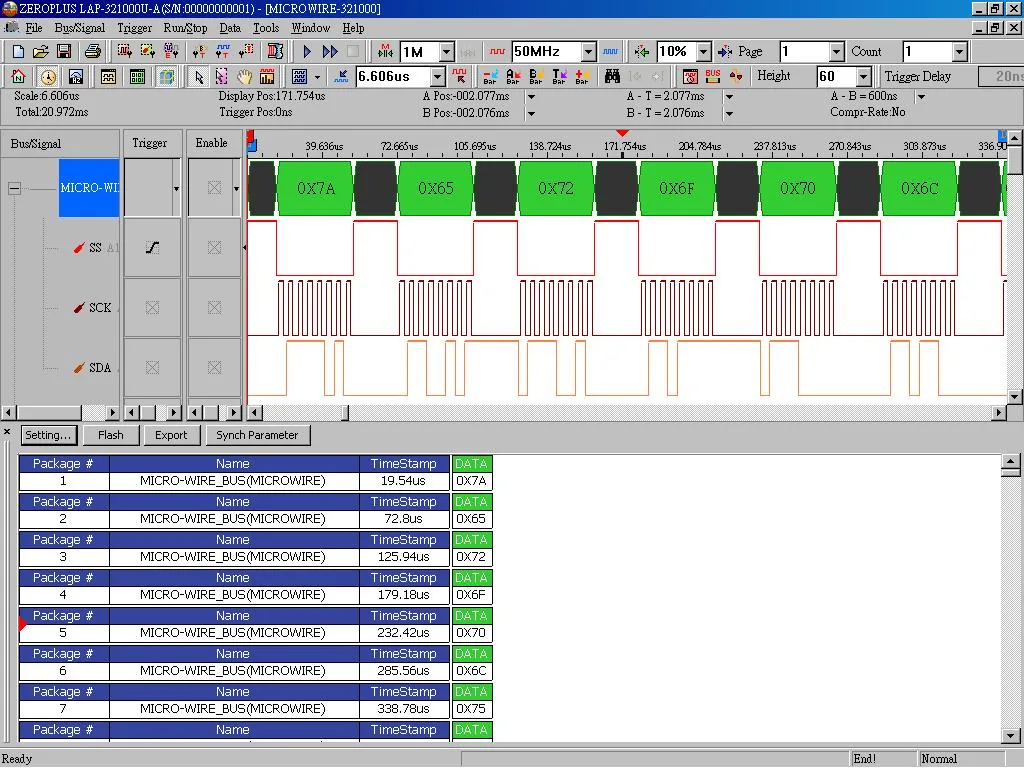Select the 0X7A decoded packet in waveform
The height and width of the screenshot is (768, 1024).
(x=316, y=188)
